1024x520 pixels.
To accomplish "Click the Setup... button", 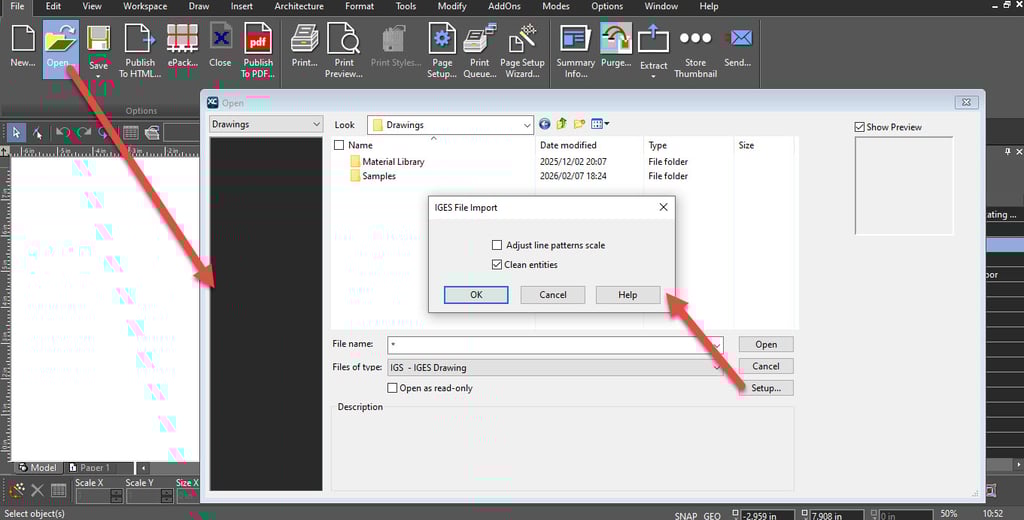I will coord(766,388).
